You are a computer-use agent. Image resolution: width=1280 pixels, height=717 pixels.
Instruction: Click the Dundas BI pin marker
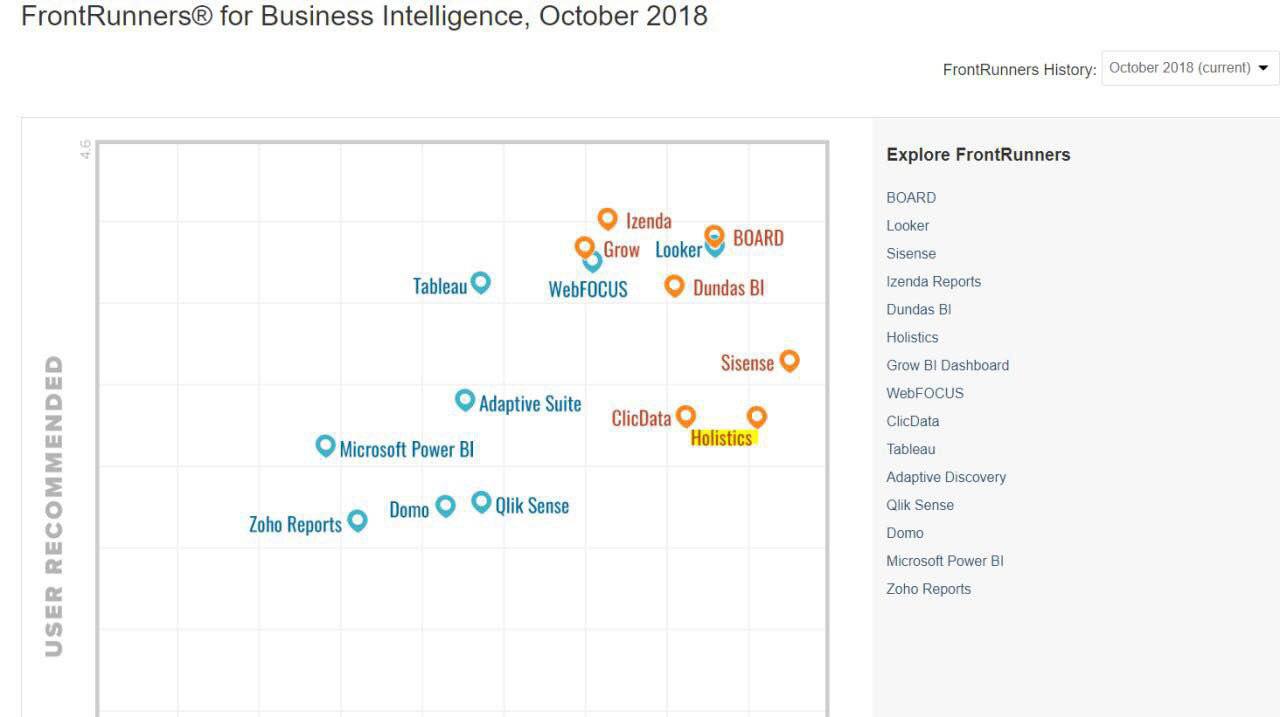click(675, 285)
